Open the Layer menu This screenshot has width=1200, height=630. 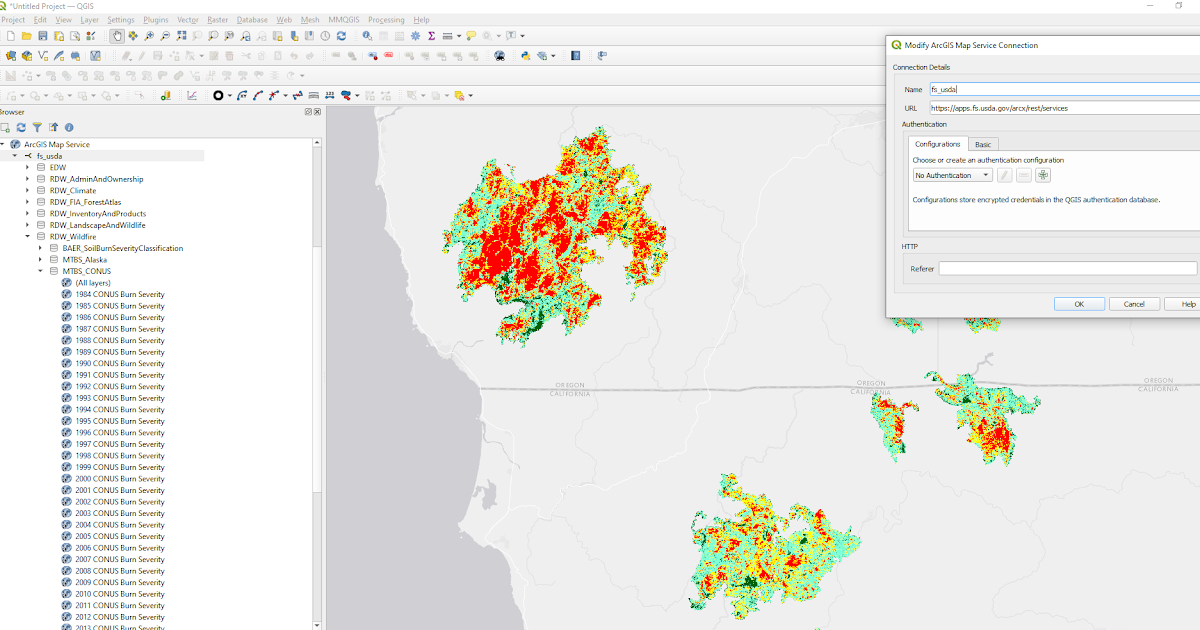pos(89,20)
